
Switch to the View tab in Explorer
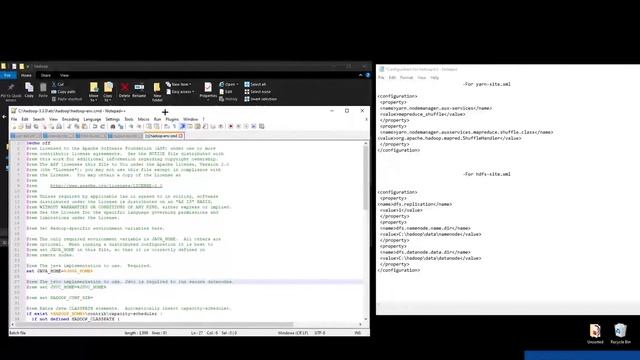pyautogui.click(x=64, y=76)
